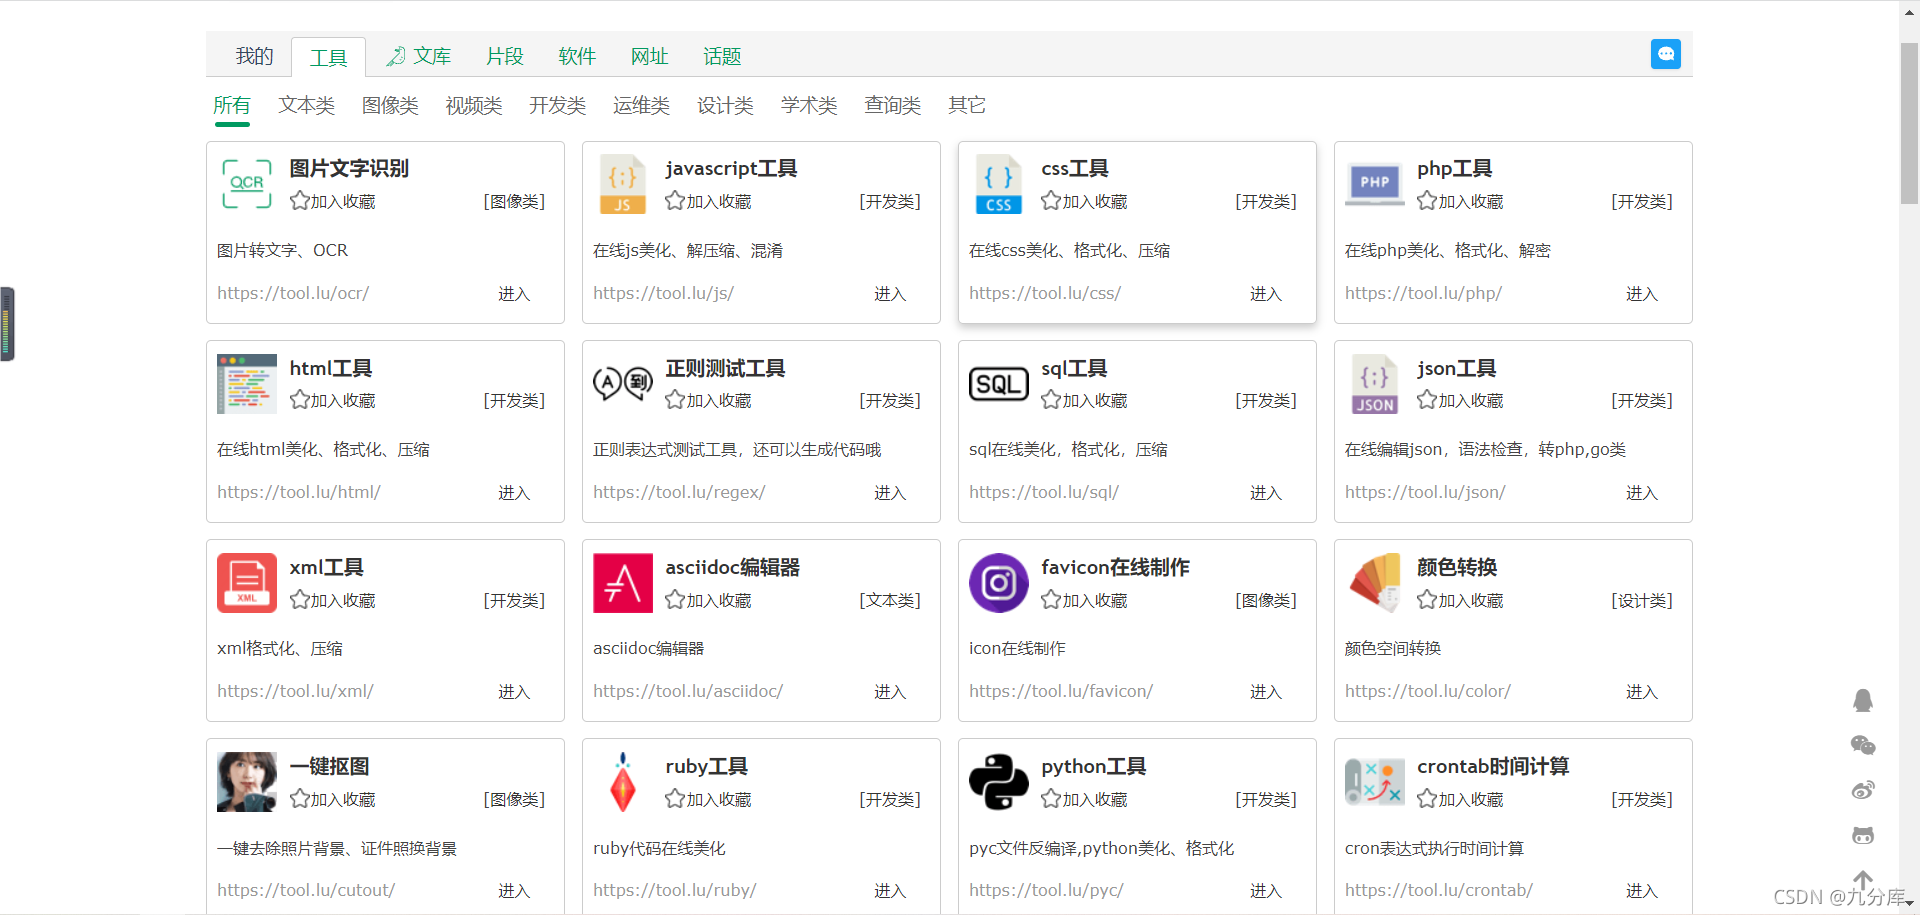Click the asciidoc编辑器 title
This screenshot has width=1920, height=915.
pos(733,567)
